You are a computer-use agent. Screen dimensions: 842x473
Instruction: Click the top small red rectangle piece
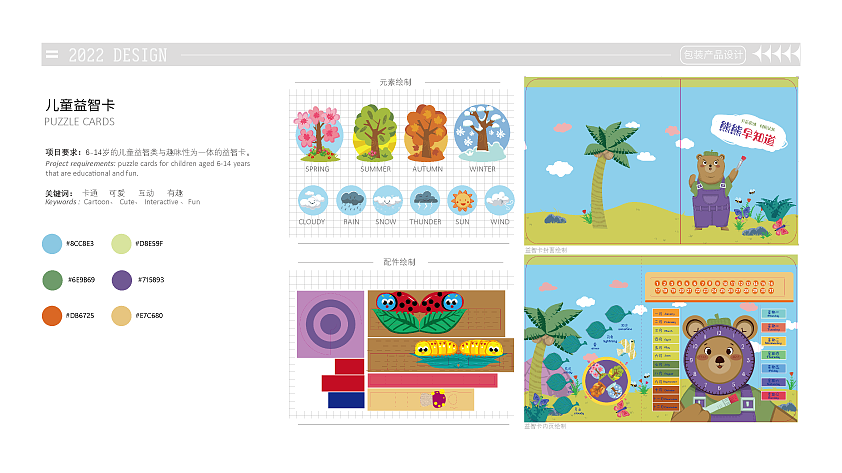[350, 366]
